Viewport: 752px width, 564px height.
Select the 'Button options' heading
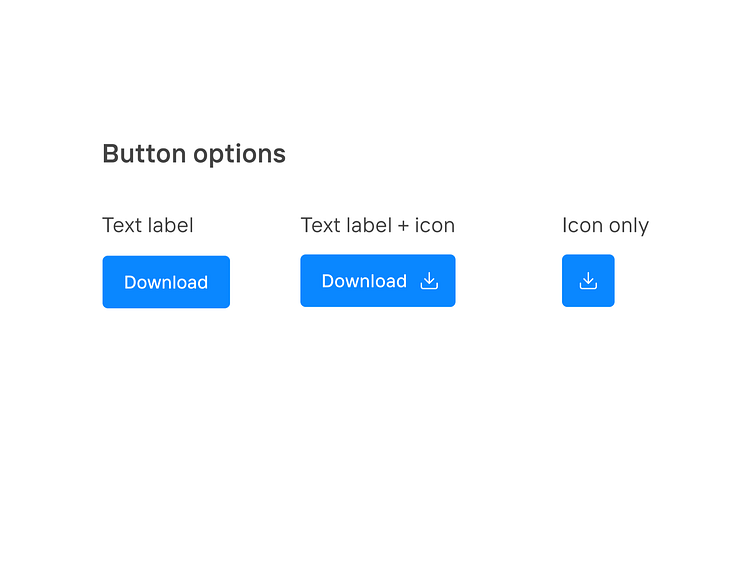tap(194, 154)
